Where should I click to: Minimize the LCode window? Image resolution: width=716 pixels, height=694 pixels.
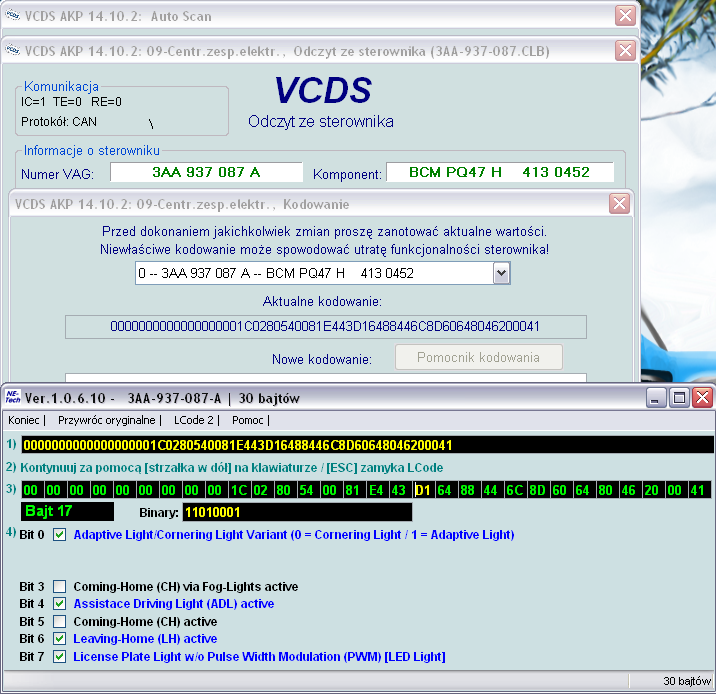(656, 398)
